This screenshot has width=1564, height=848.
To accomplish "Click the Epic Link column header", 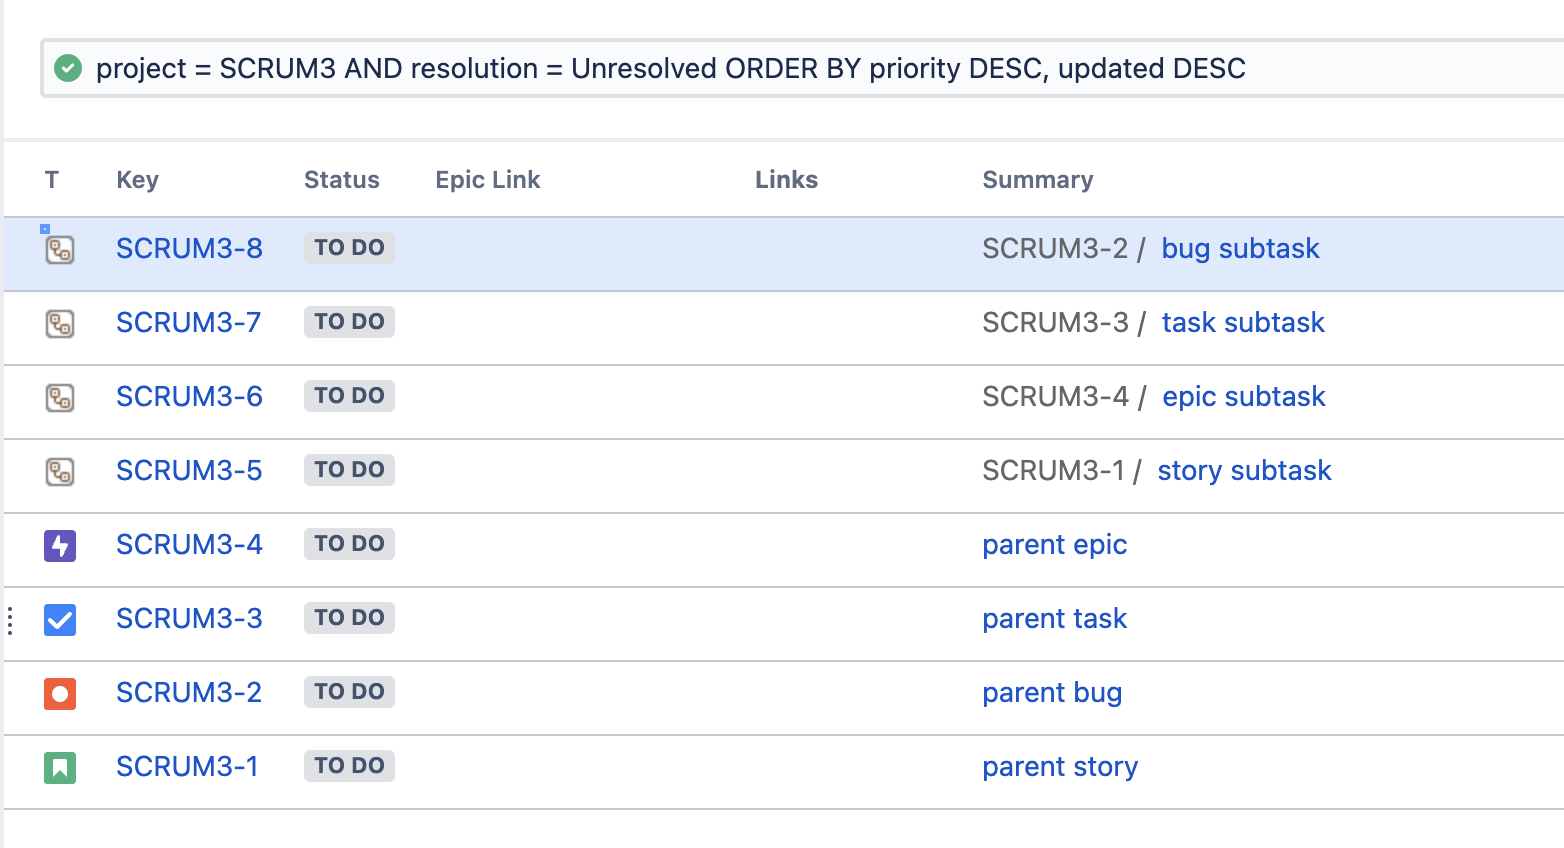I will coord(487,180).
